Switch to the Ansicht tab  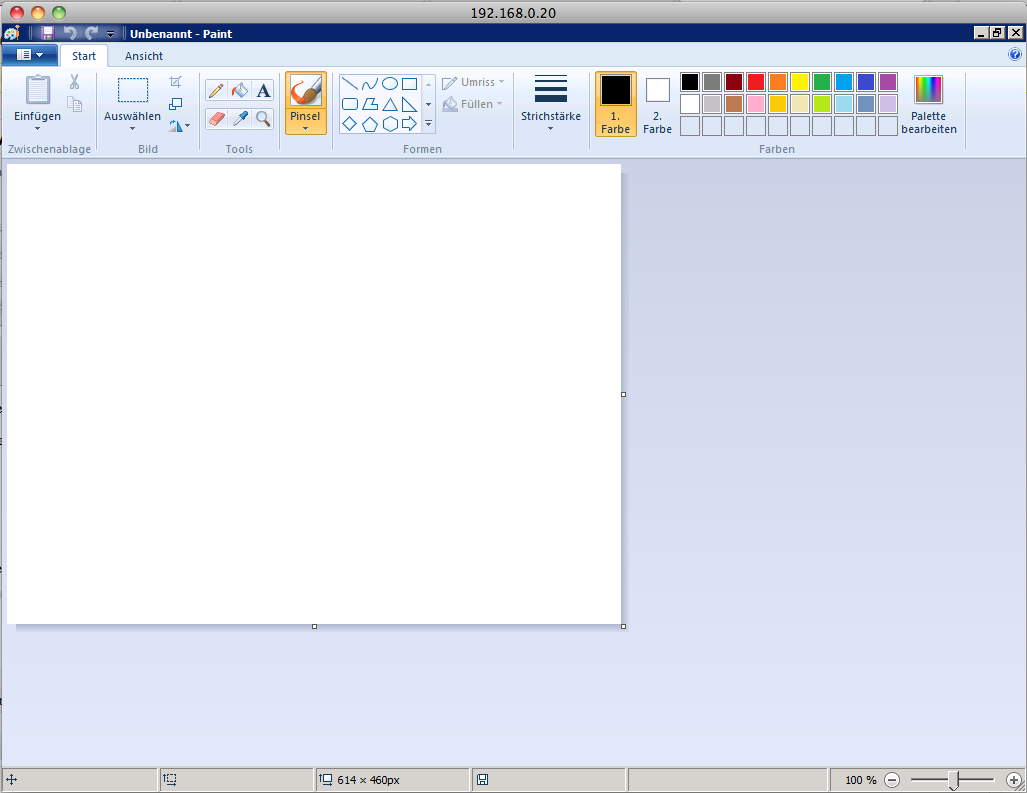click(x=144, y=56)
